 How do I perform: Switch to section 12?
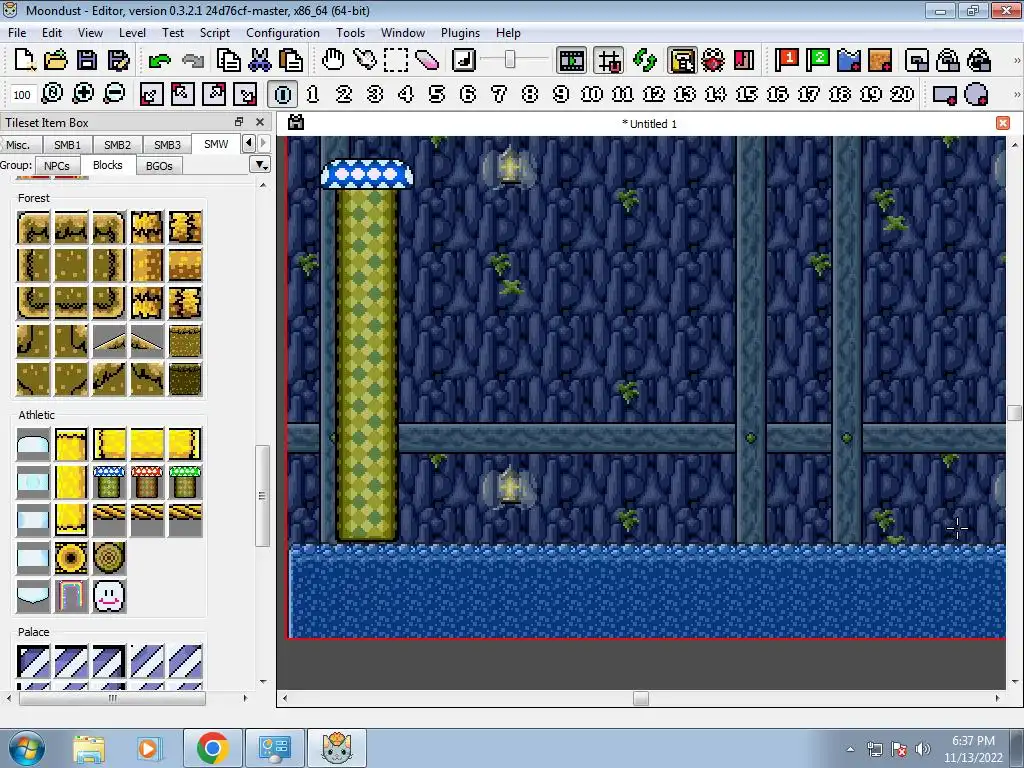[654, 94]
